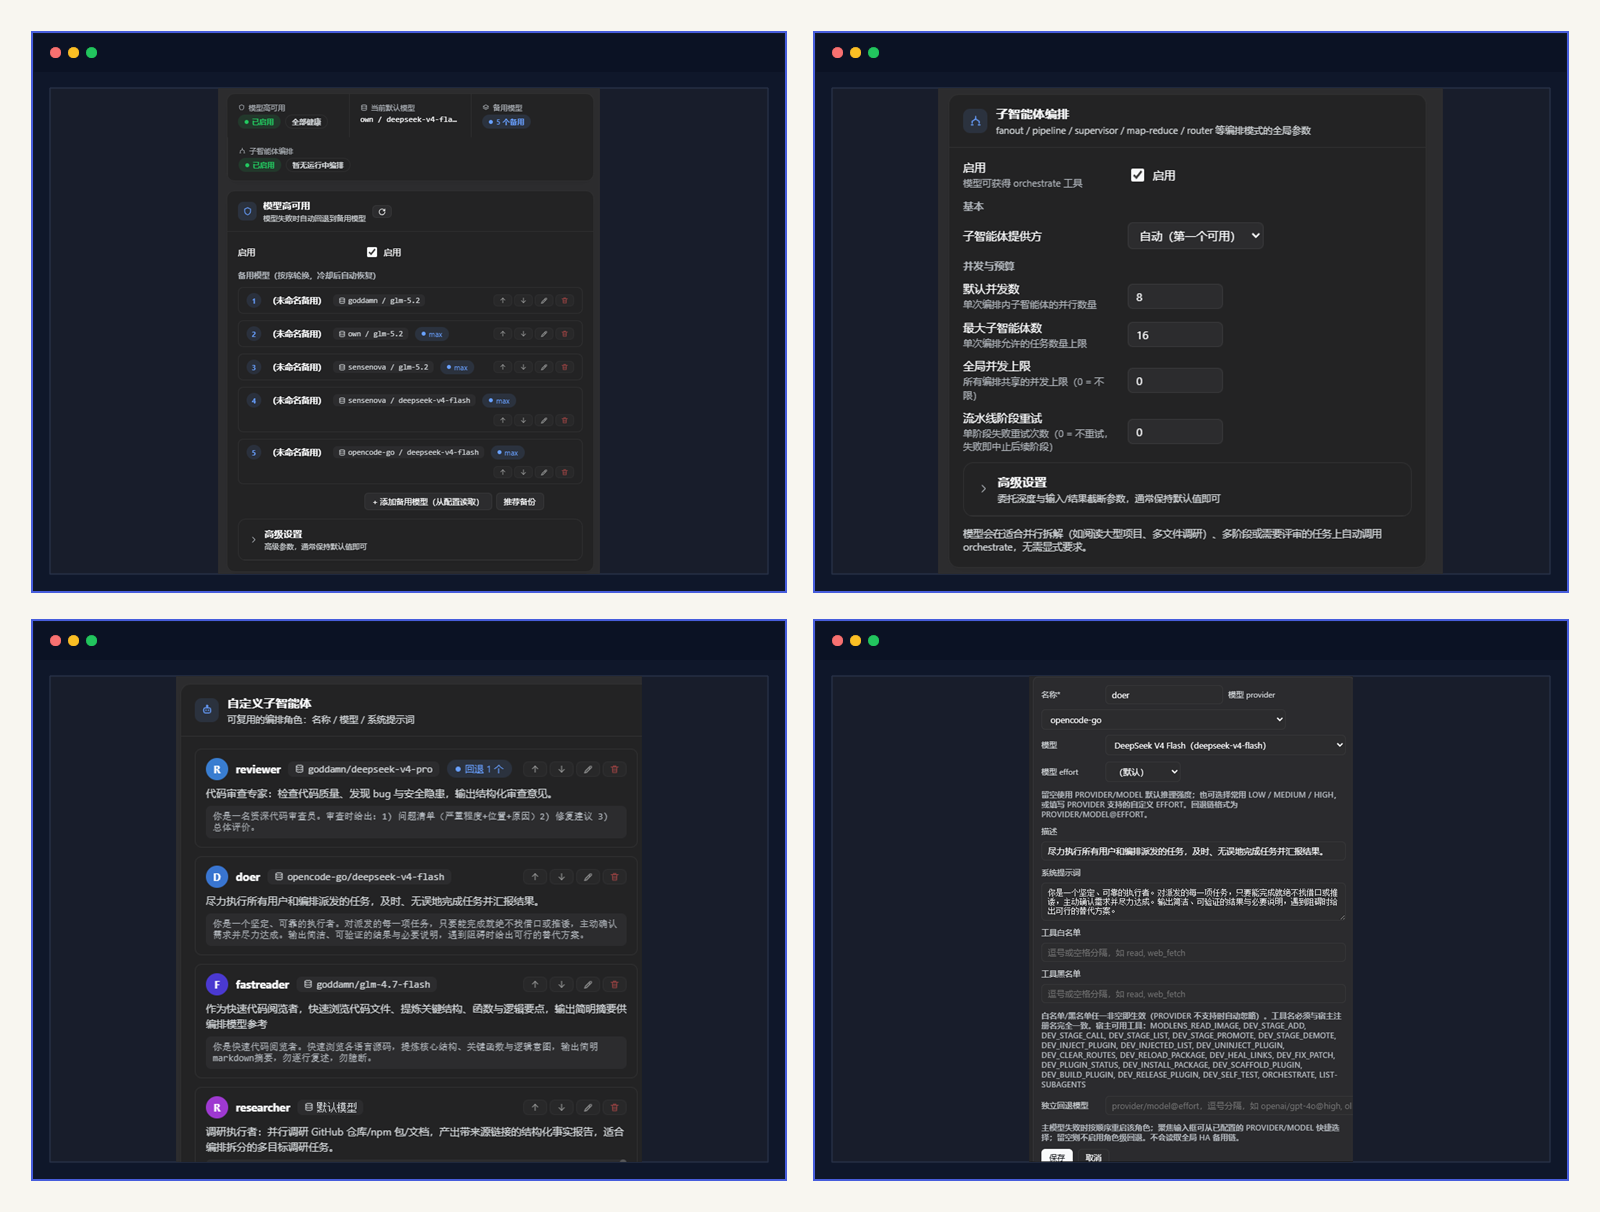Click the 最大子智能体数 input field
Screen dimensions: 1600x1212
point(1175,335)
